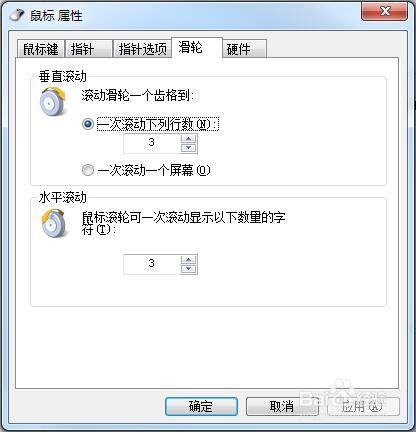
Task: Click the mouse icon in title bar
Action: 17,15
